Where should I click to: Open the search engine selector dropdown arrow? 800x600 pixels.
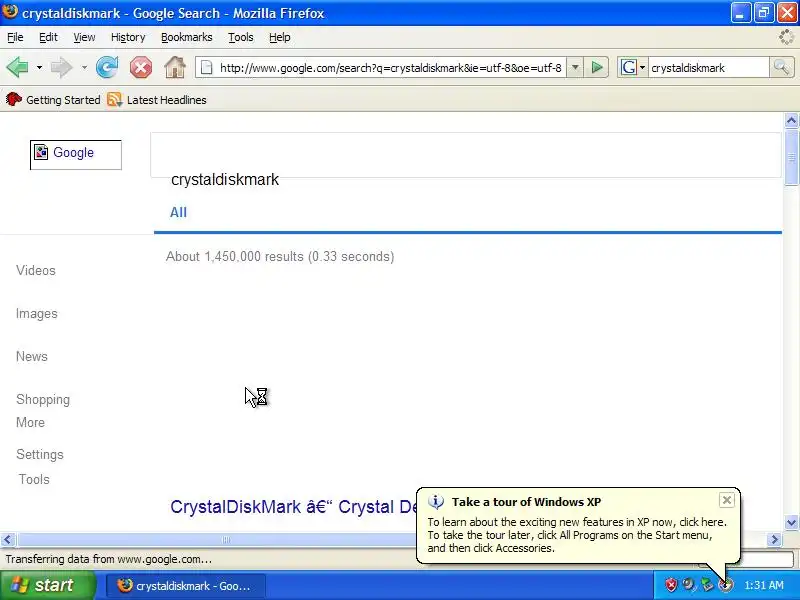pos(642,67)
